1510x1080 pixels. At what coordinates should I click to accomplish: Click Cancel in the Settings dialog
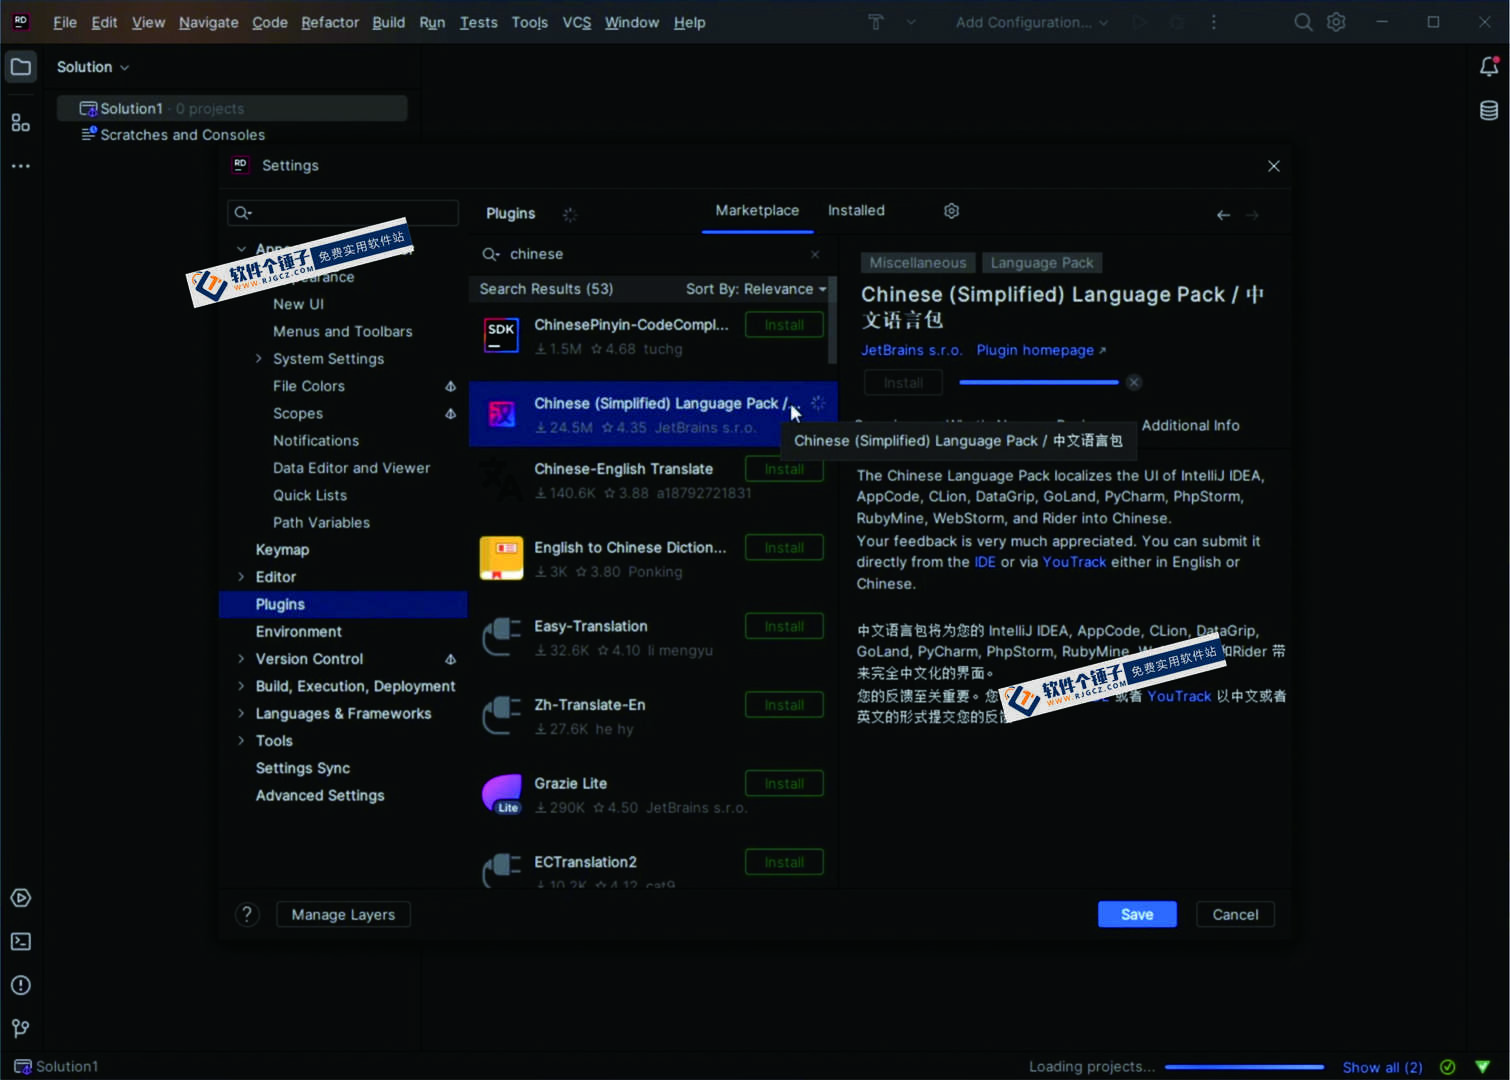[1235, 914]
